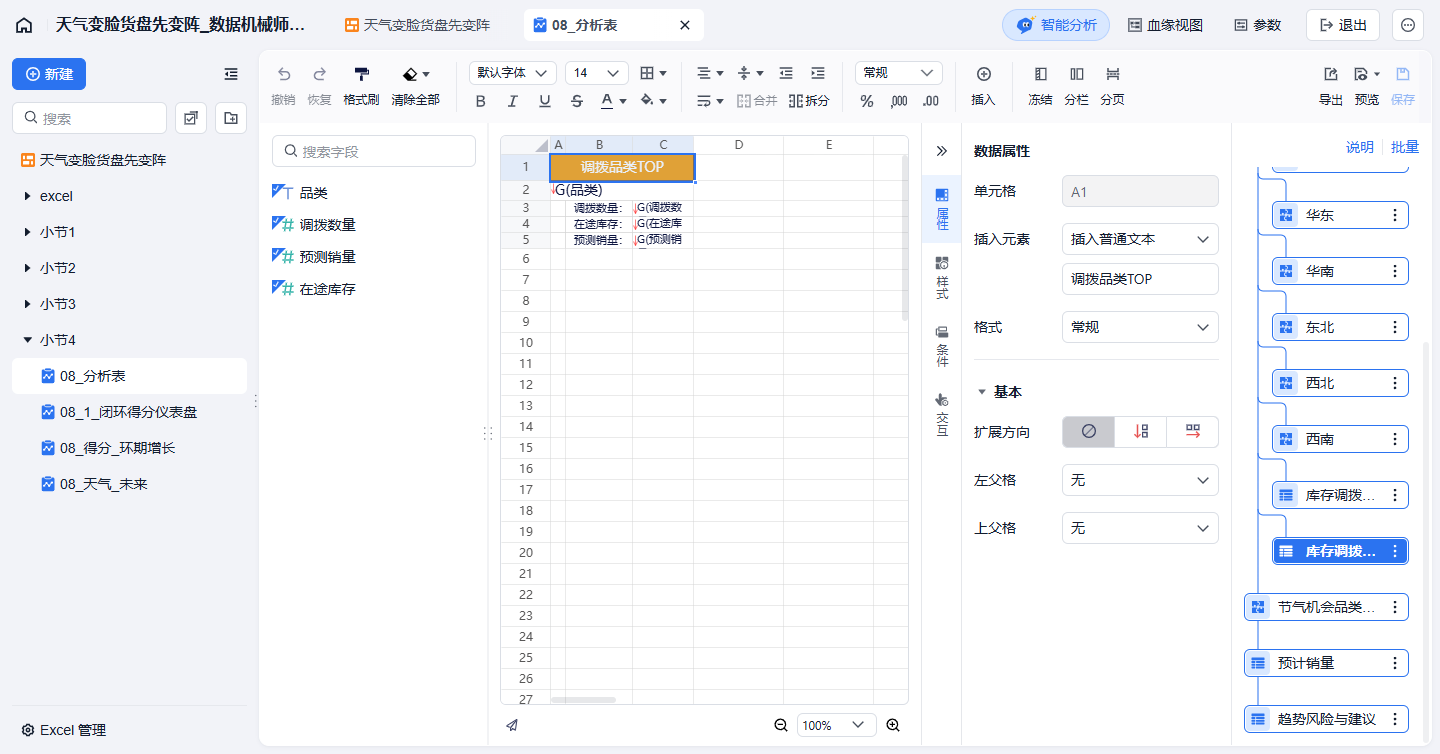The width and height of the screenshot is (1440, 754).
Task: Switch to the 样式 style tab
Action: (941, 278)
